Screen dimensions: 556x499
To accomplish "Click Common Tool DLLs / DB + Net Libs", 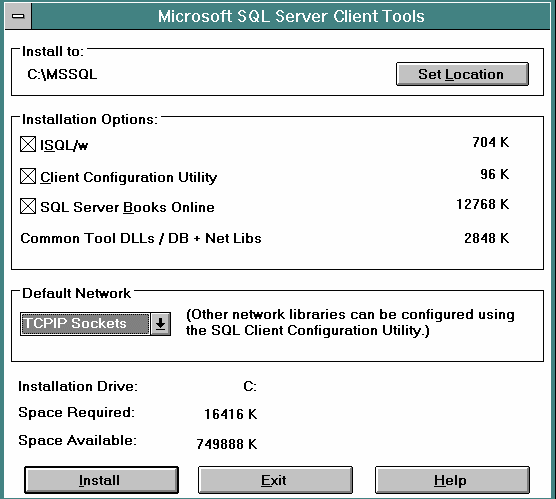I will [x=141, y=238].
